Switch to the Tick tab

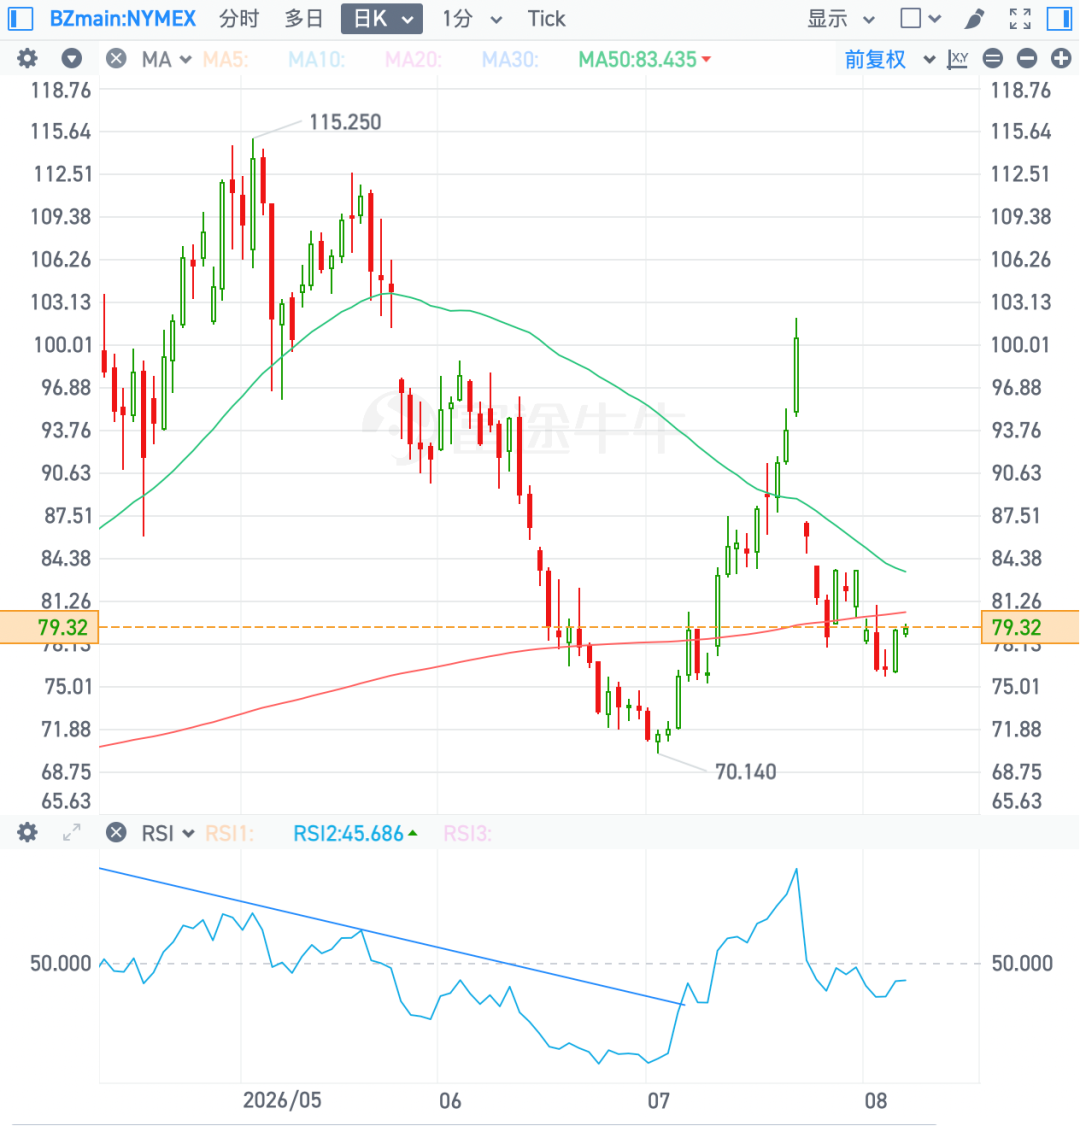[546, 19]
